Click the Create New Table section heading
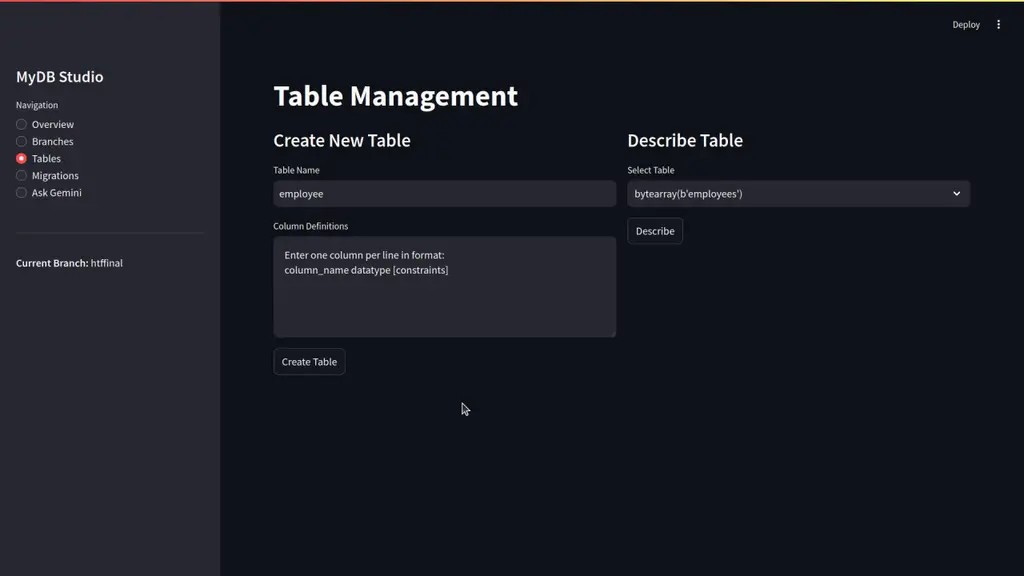This screenshot has height=576, width=1024. coord(342,140)
